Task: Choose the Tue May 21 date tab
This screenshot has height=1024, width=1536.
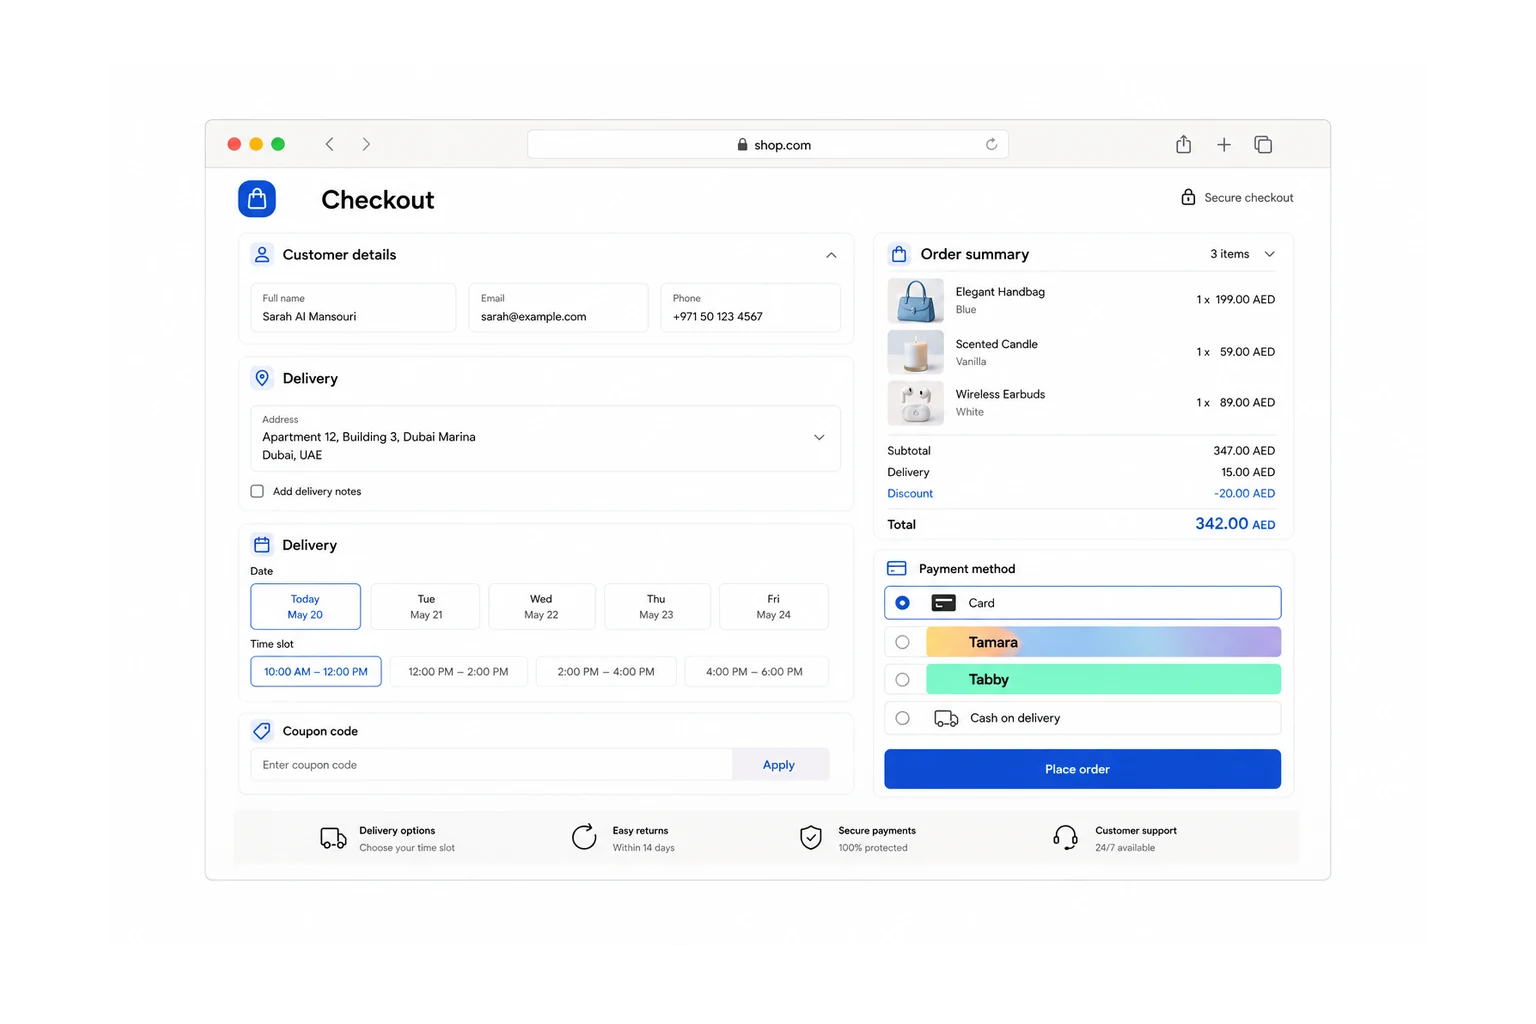Action: (x=426, y=607)
